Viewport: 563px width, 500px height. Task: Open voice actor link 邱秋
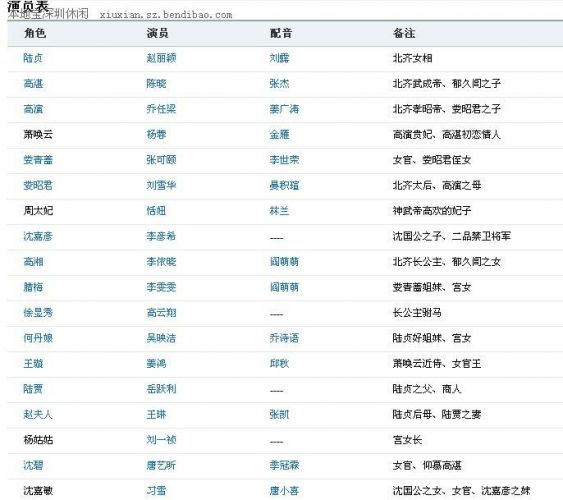pyautogui.click(x=279, y=364)
